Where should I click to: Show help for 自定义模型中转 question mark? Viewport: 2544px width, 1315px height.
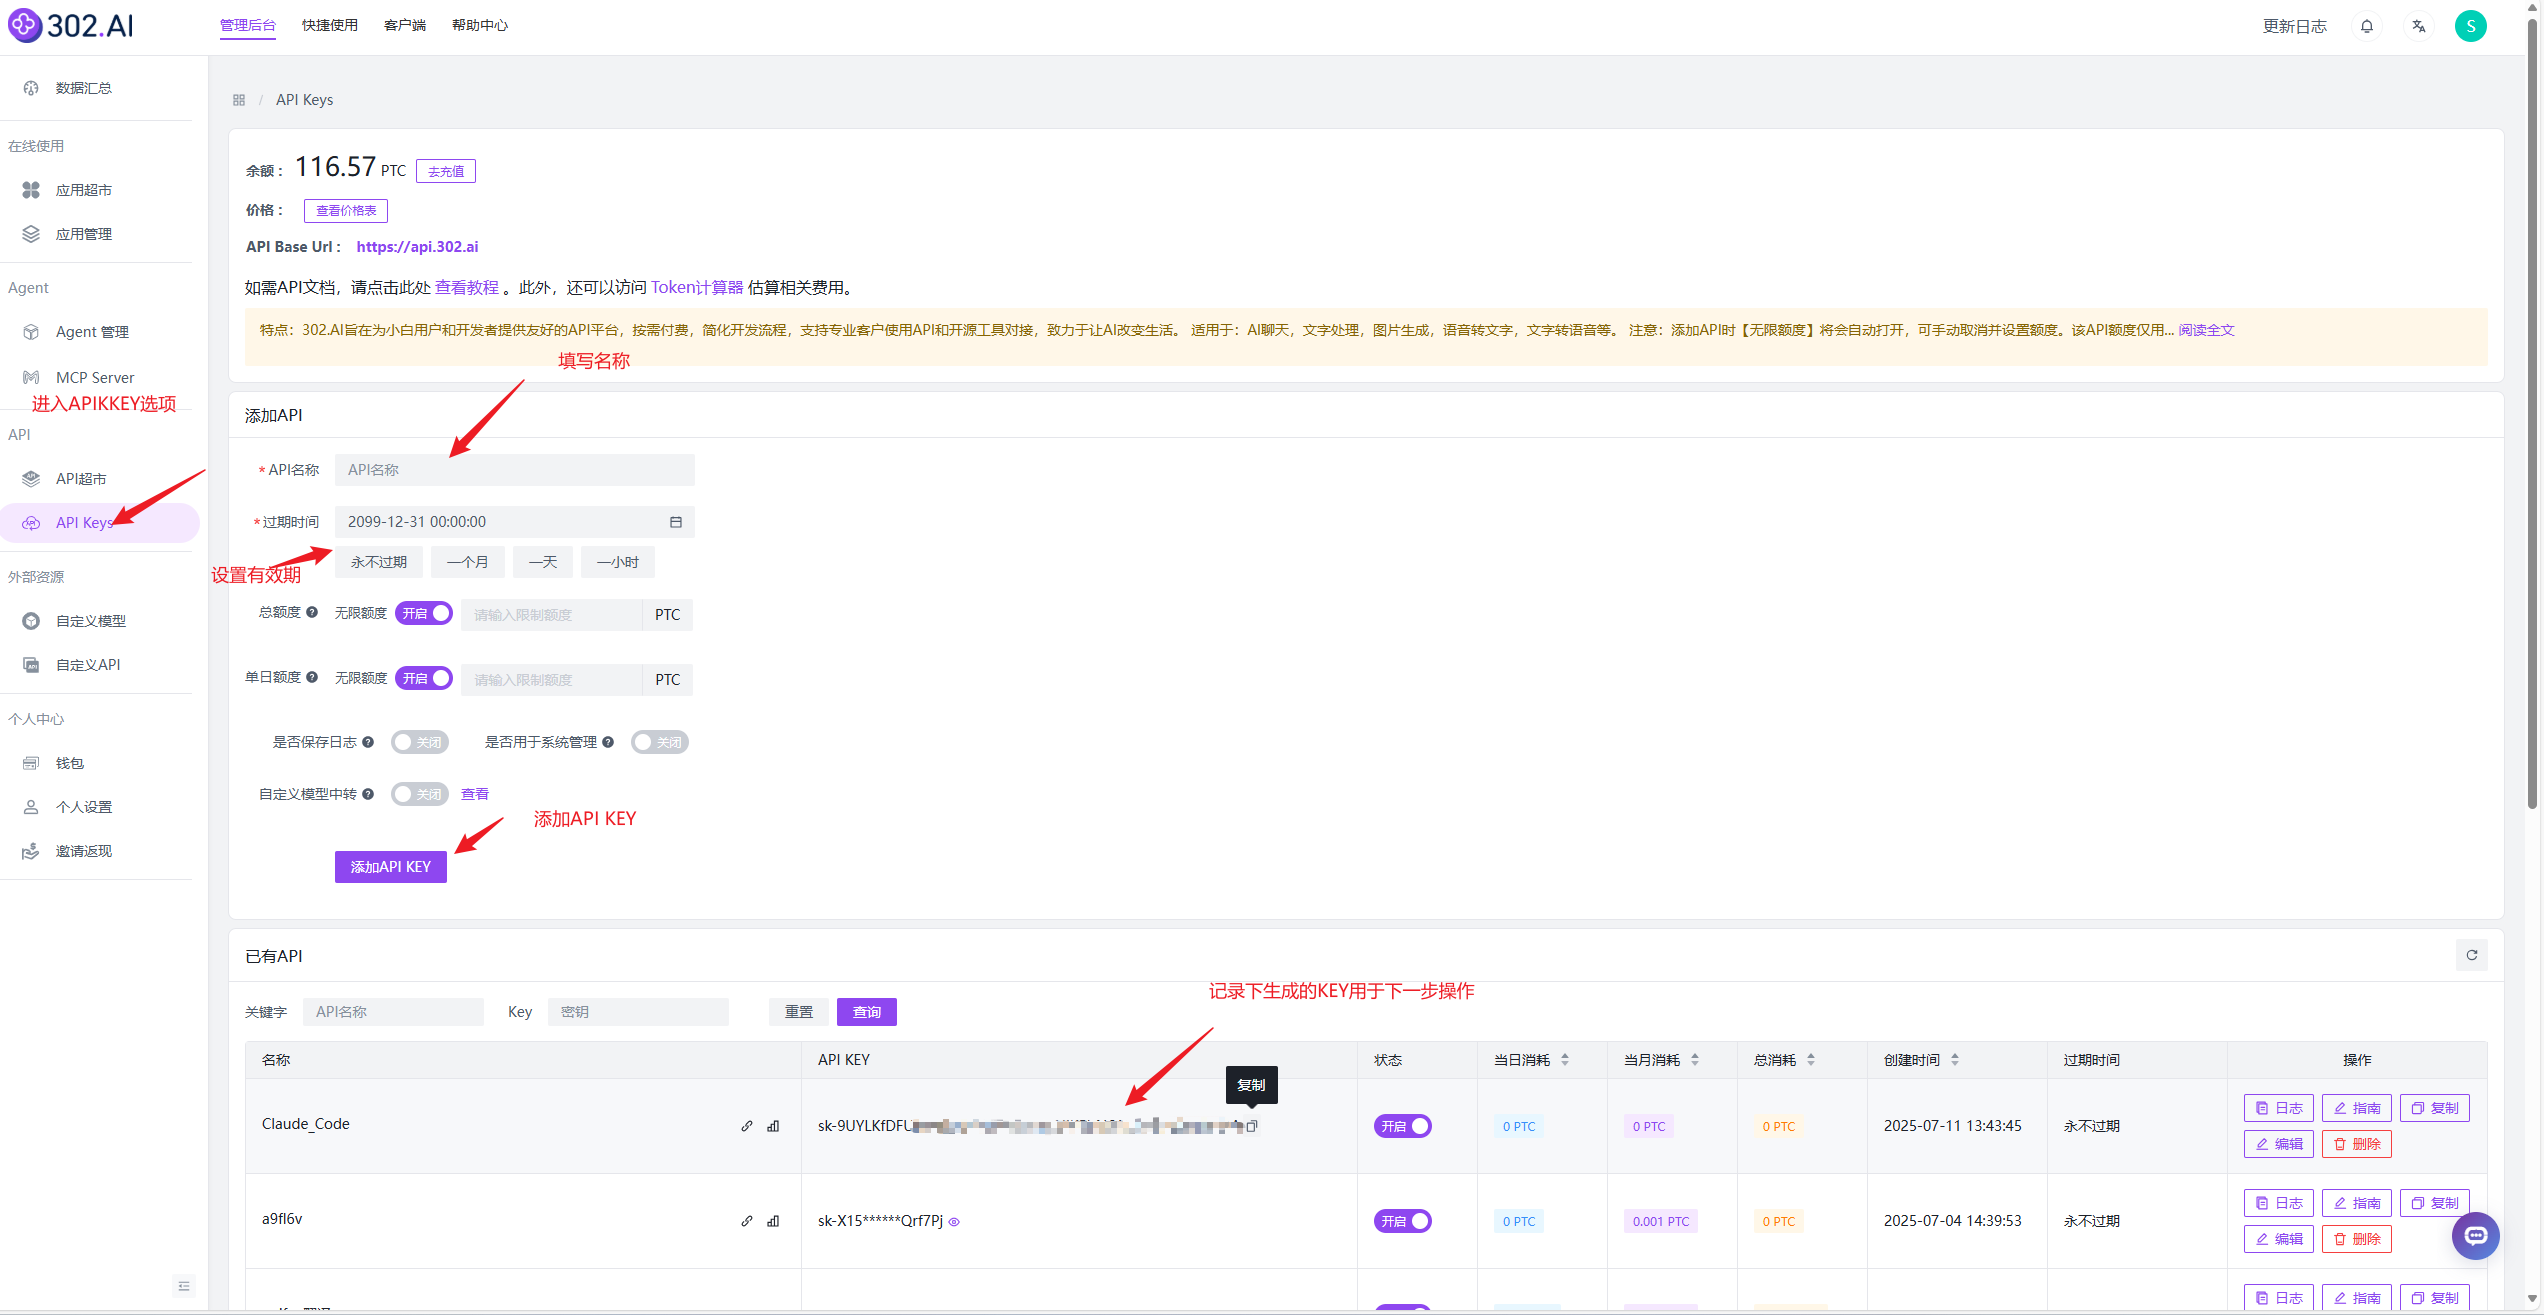point(368,794)
